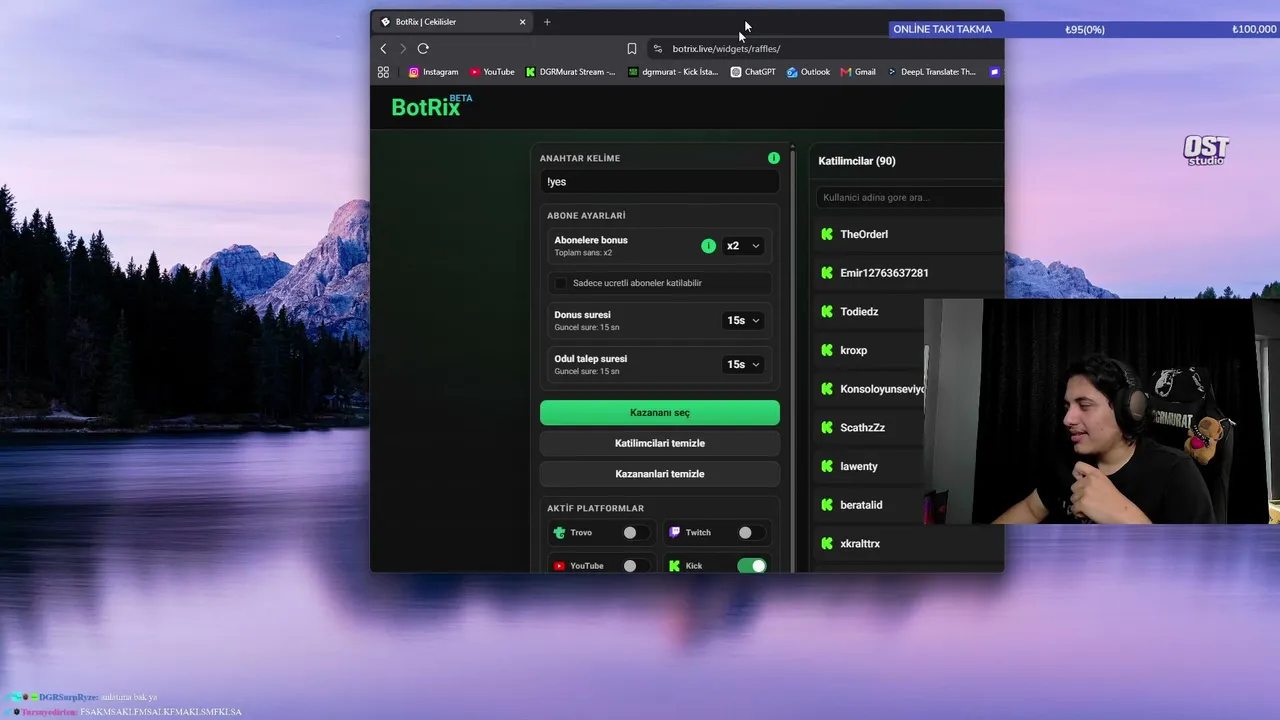Check Sadece ucretli aboneler katilabilir
The width and height of the screenshot is (1280, 720).
[x=561, y=283]
